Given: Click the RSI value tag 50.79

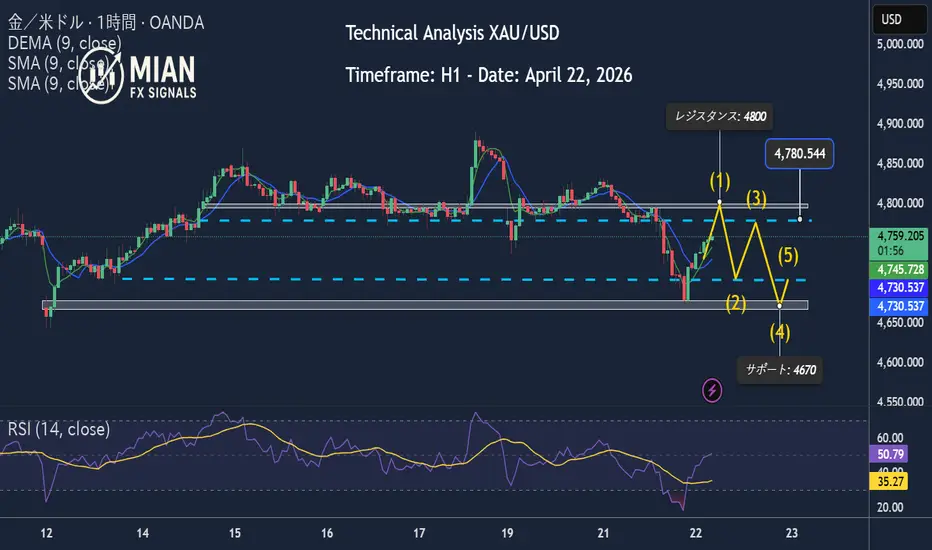Looking at the screenshot, I should pos(889,454).
